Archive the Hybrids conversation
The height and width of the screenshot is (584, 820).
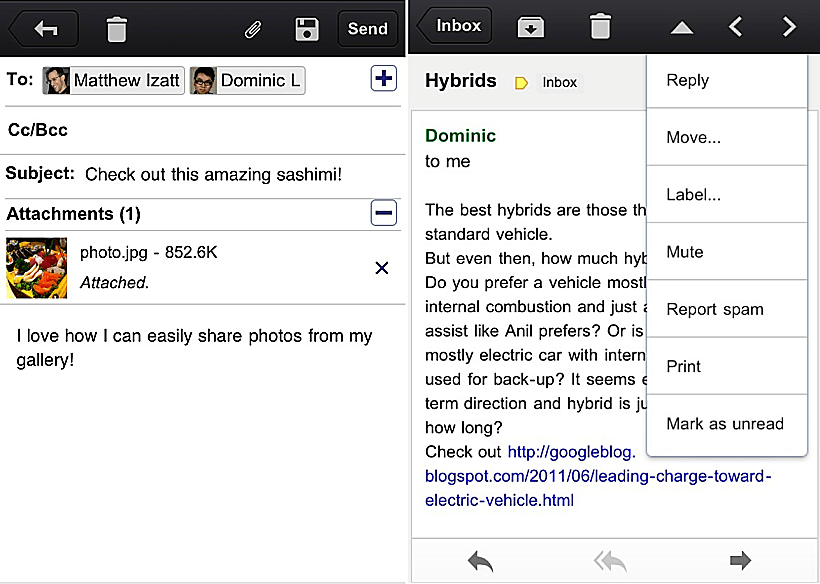[530, 27]
